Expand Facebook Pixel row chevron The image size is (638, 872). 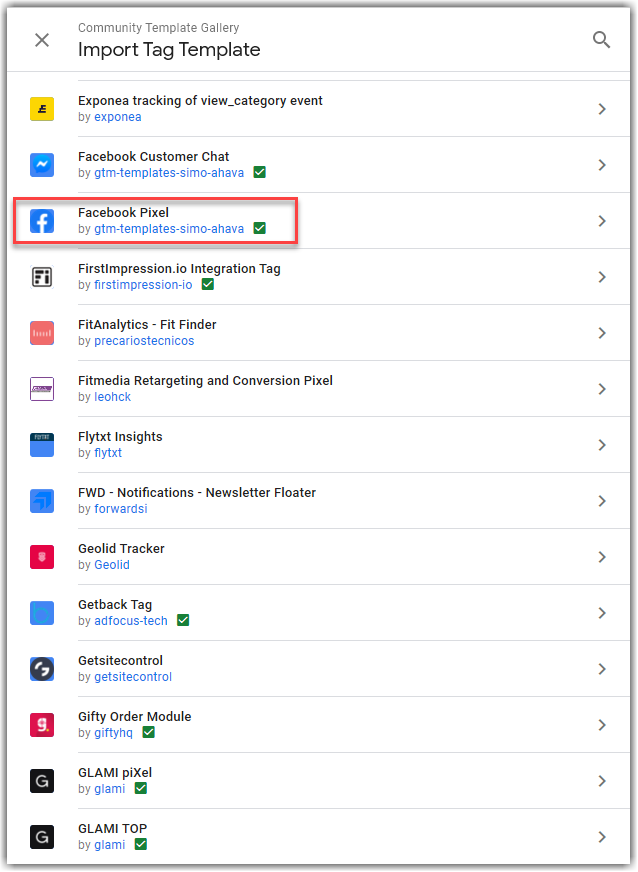point(602,221)
